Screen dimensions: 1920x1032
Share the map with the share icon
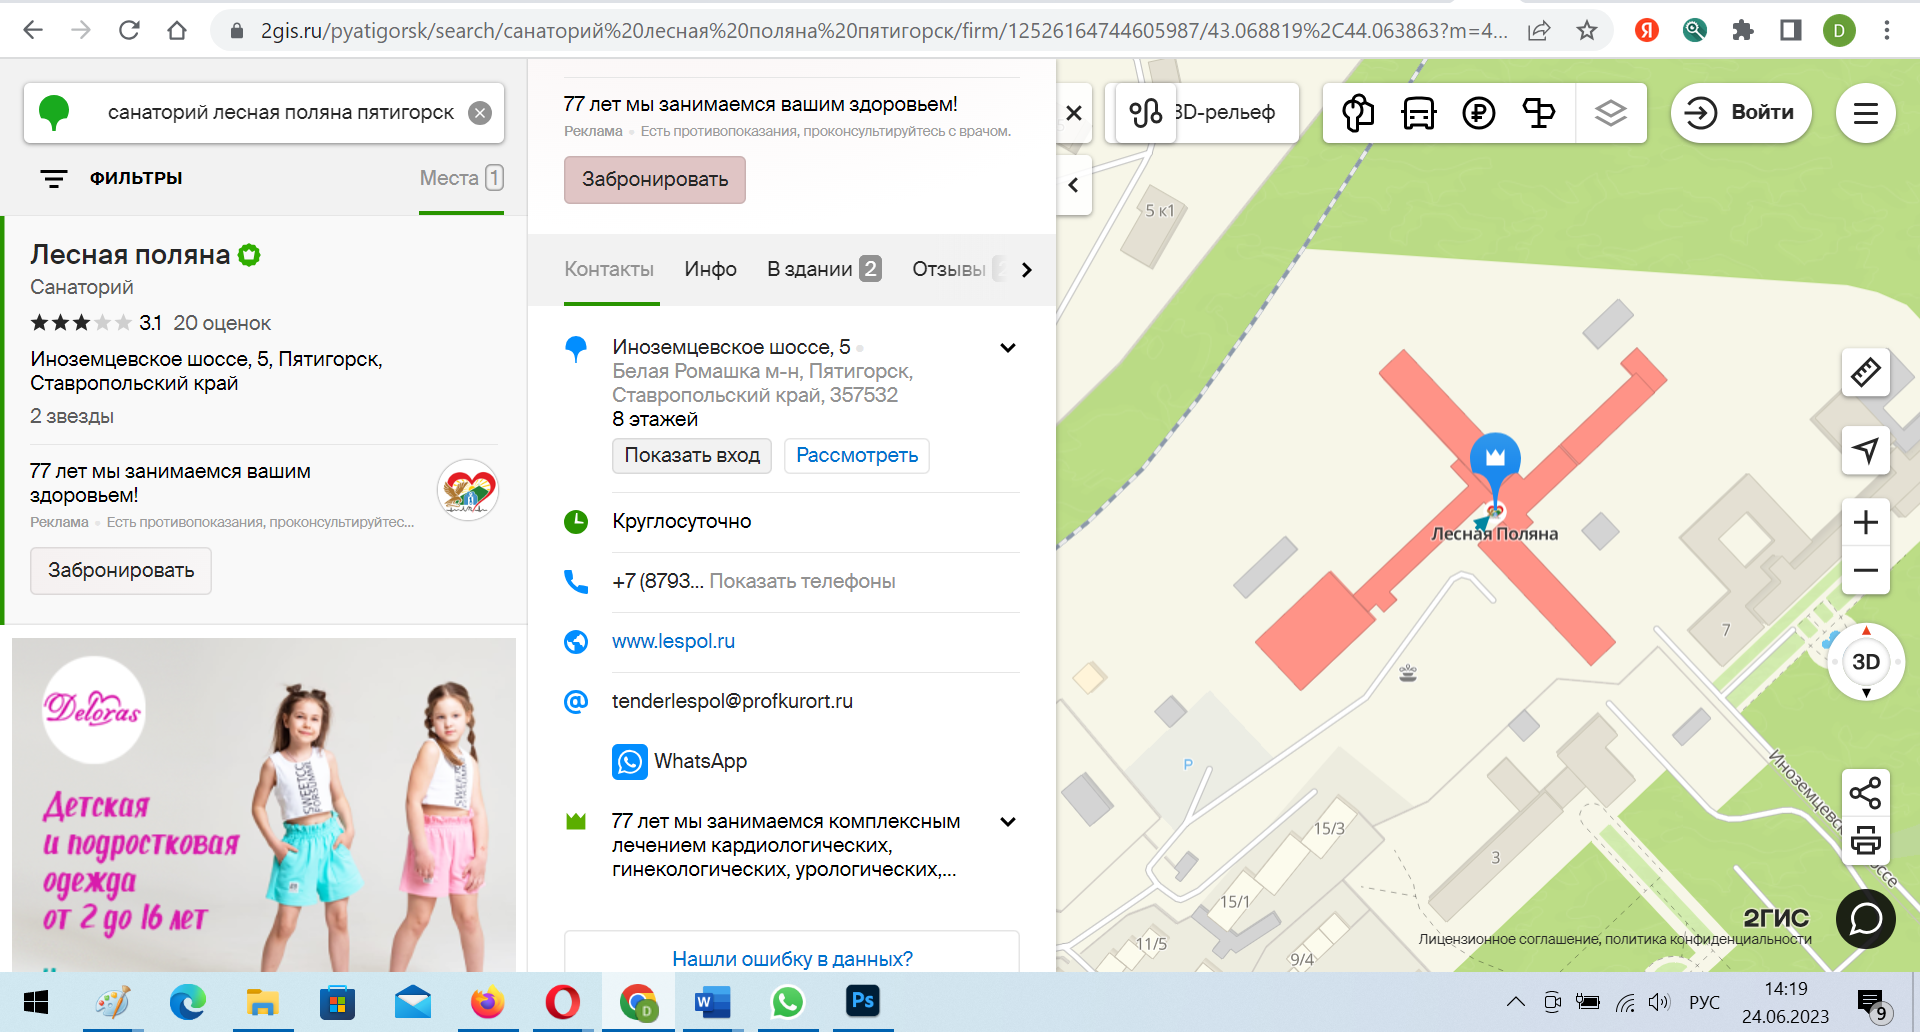(x=1866, y=793)
